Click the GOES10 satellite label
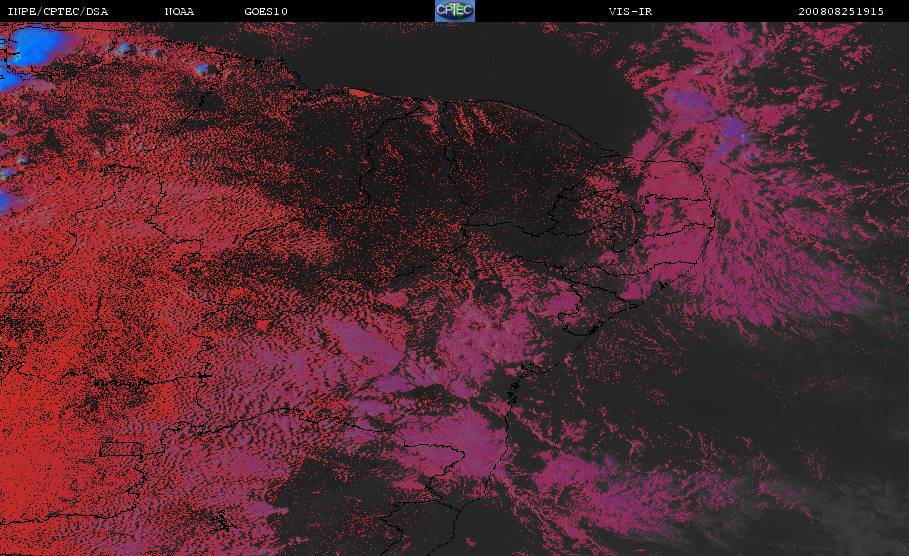 click(x=266, y=12)
